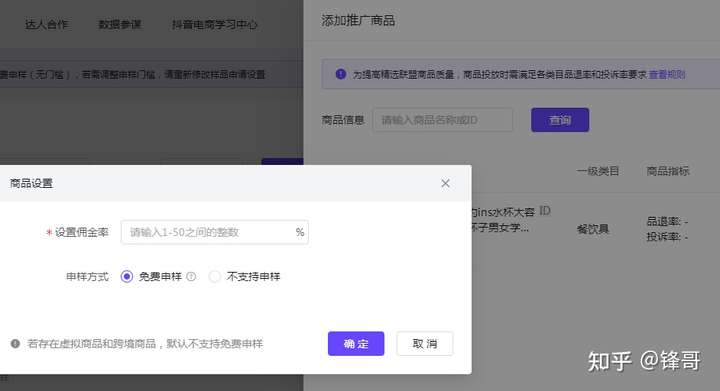Screen dimensions: 720x391
Task: Cancel with the 取消 button
Action: pos(425,343)
